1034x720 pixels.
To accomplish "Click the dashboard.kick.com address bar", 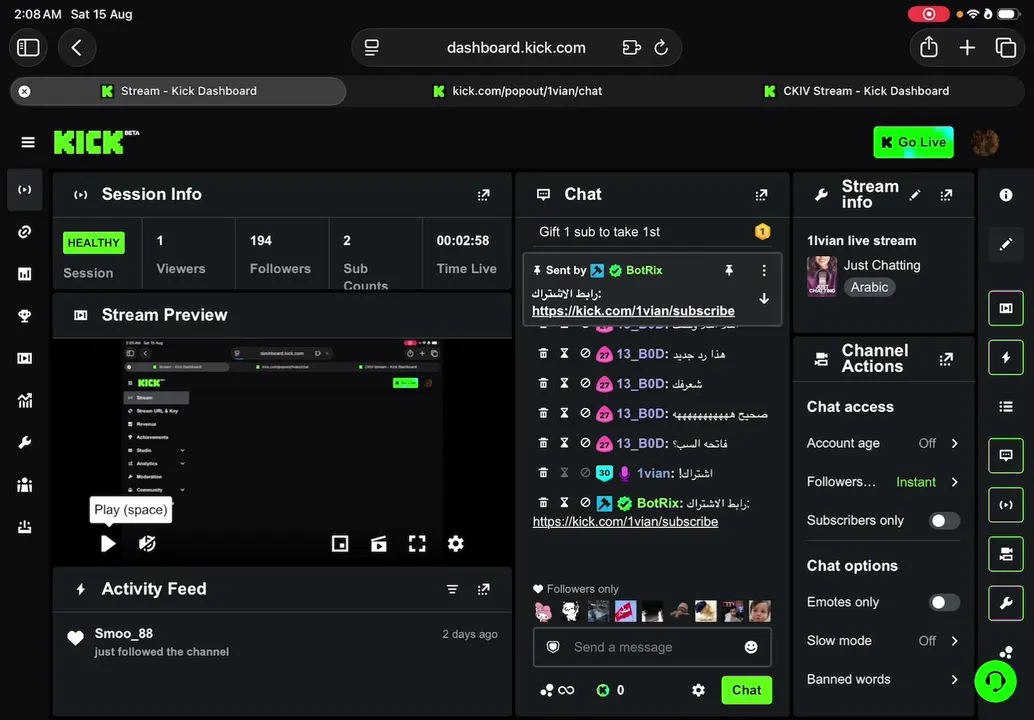I will 516,47.
